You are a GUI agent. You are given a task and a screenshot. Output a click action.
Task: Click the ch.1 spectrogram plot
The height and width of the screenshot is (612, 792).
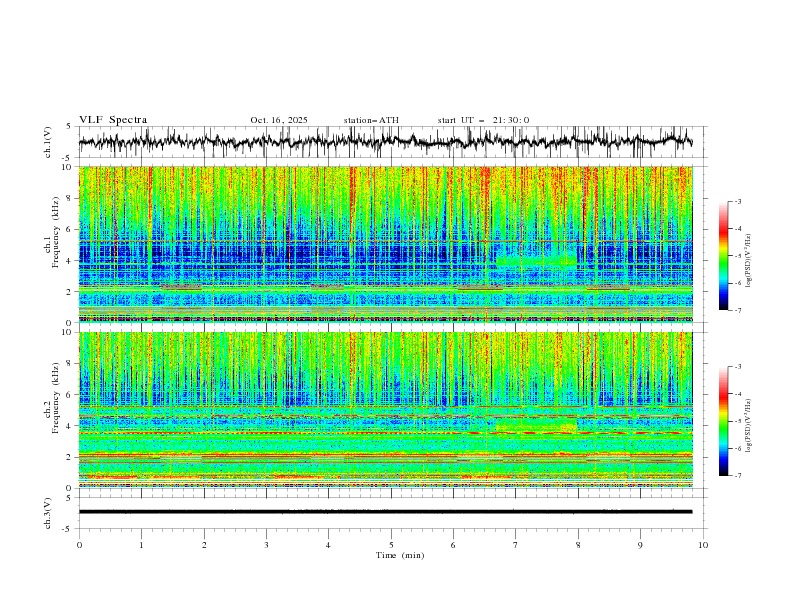385,244
